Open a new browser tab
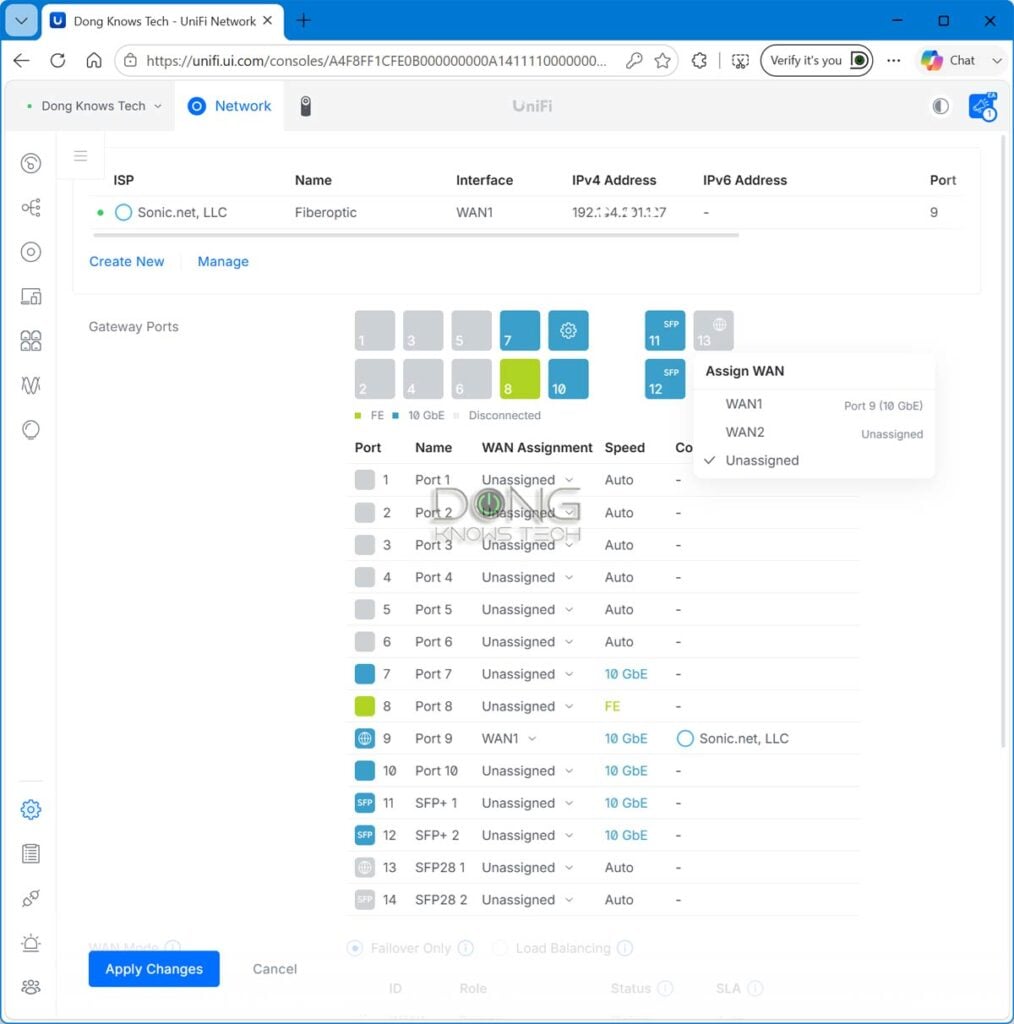This screenshot has width=1014, height=1024. click(x=303, y=21)
